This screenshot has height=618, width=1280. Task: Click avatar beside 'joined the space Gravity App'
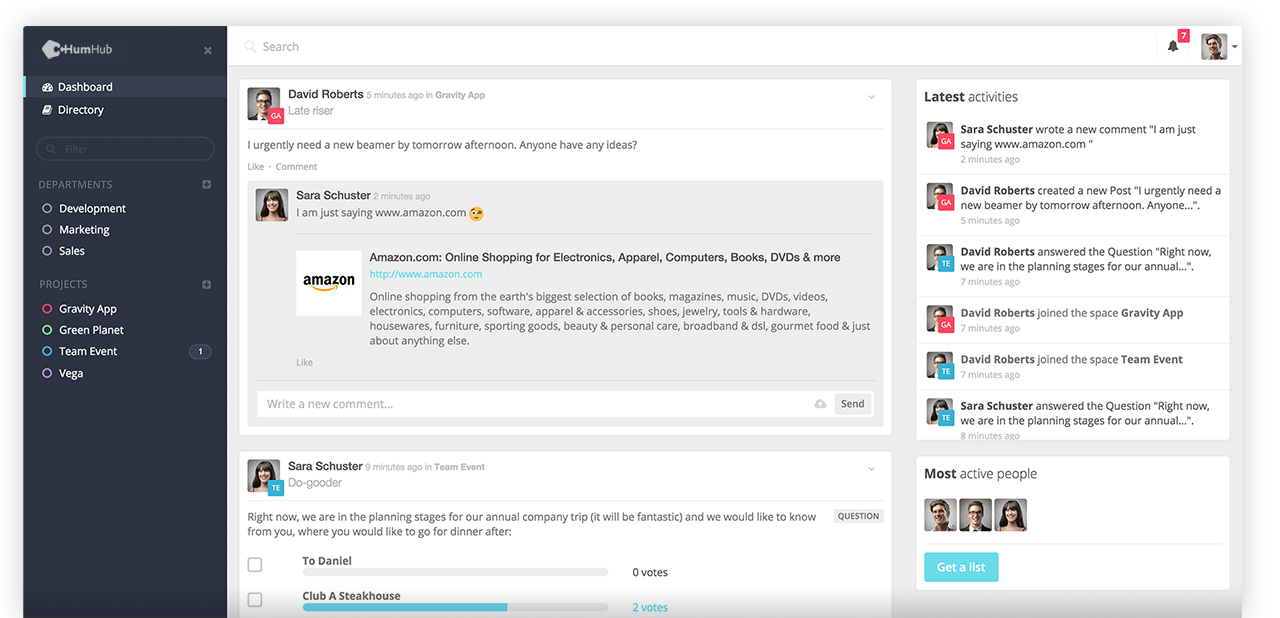coord(939,319)
